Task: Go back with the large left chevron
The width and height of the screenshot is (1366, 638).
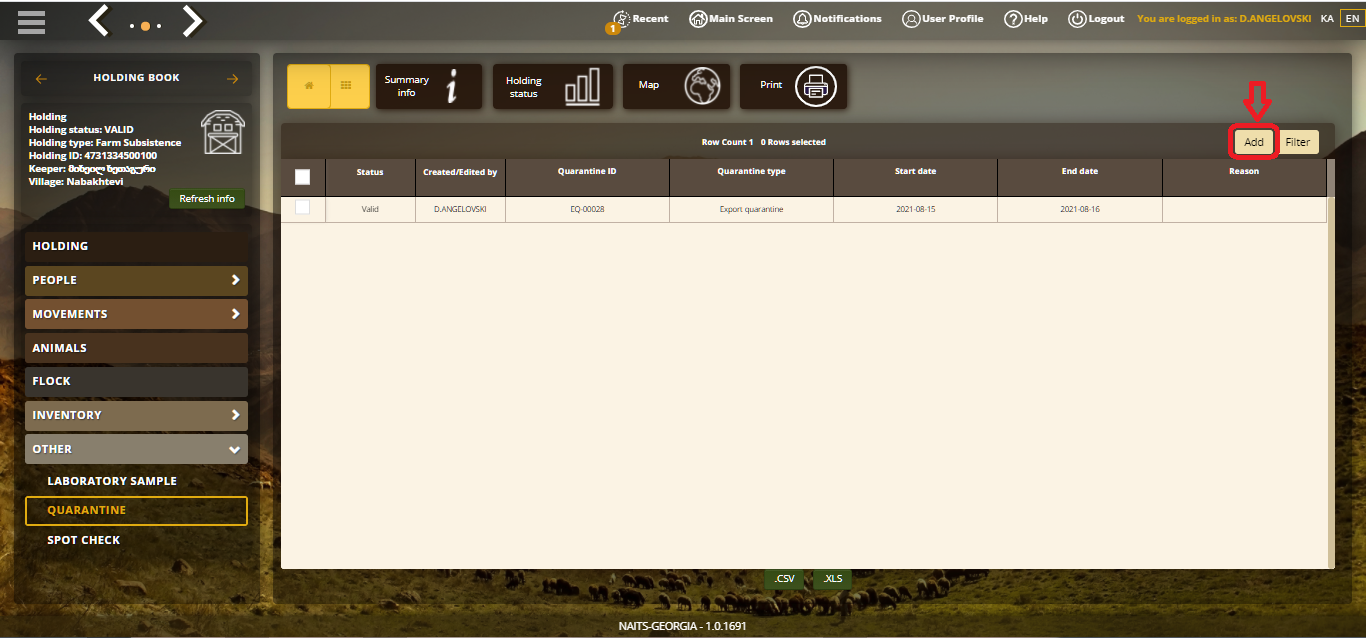Action: tap(99, 21)
